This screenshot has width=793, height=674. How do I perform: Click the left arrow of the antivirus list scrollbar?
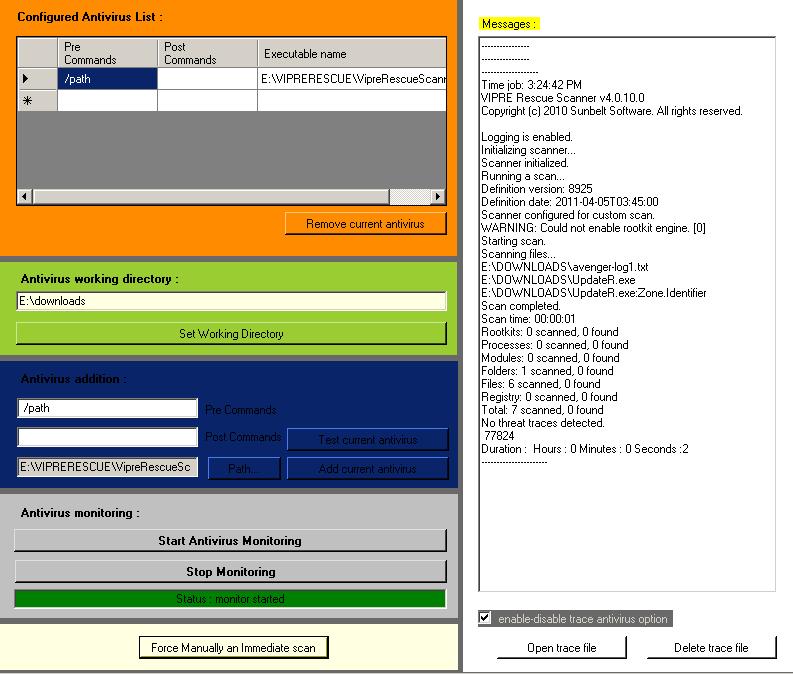tap(25, 196)
